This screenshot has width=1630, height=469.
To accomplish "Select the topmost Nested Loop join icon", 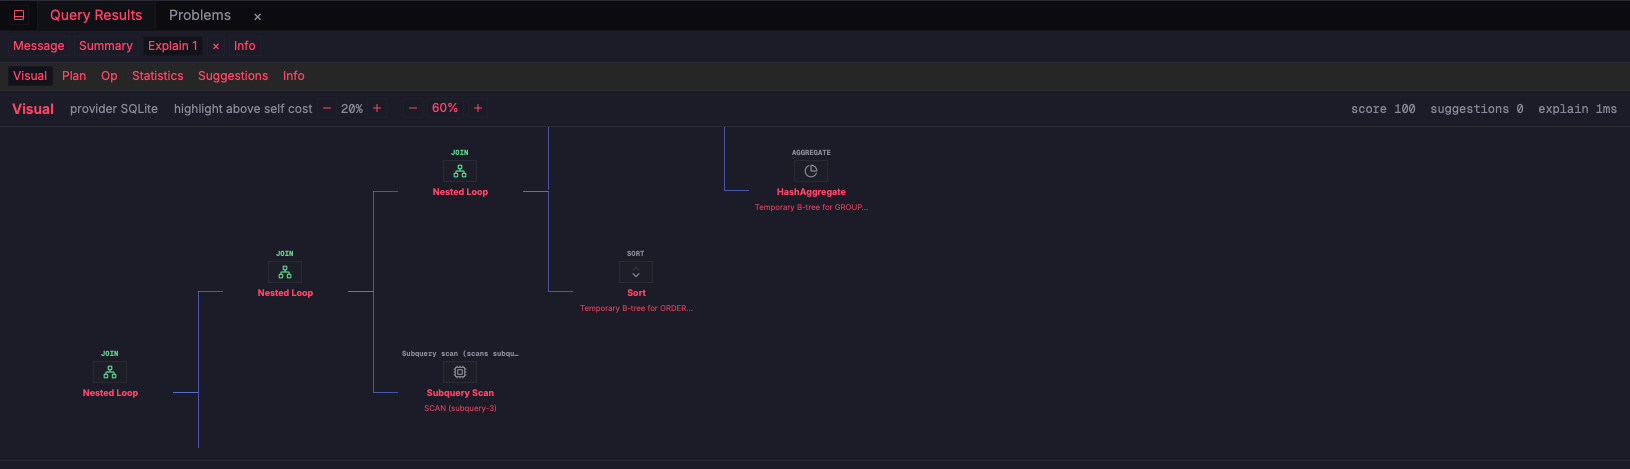I will [x=460, y=171].
